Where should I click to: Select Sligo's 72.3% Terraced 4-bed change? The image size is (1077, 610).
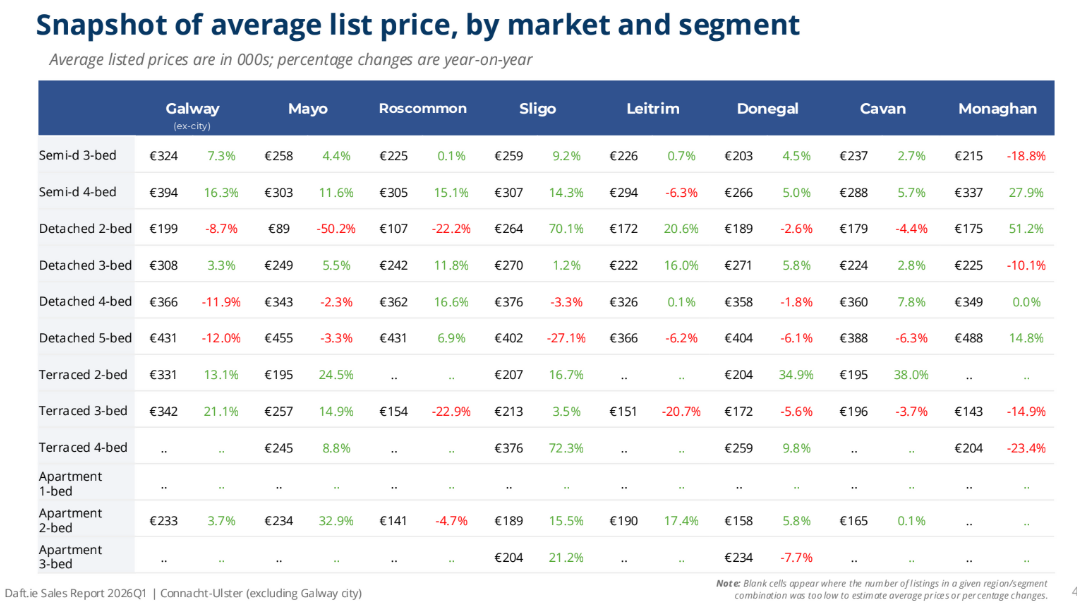(x=566, y=448)
